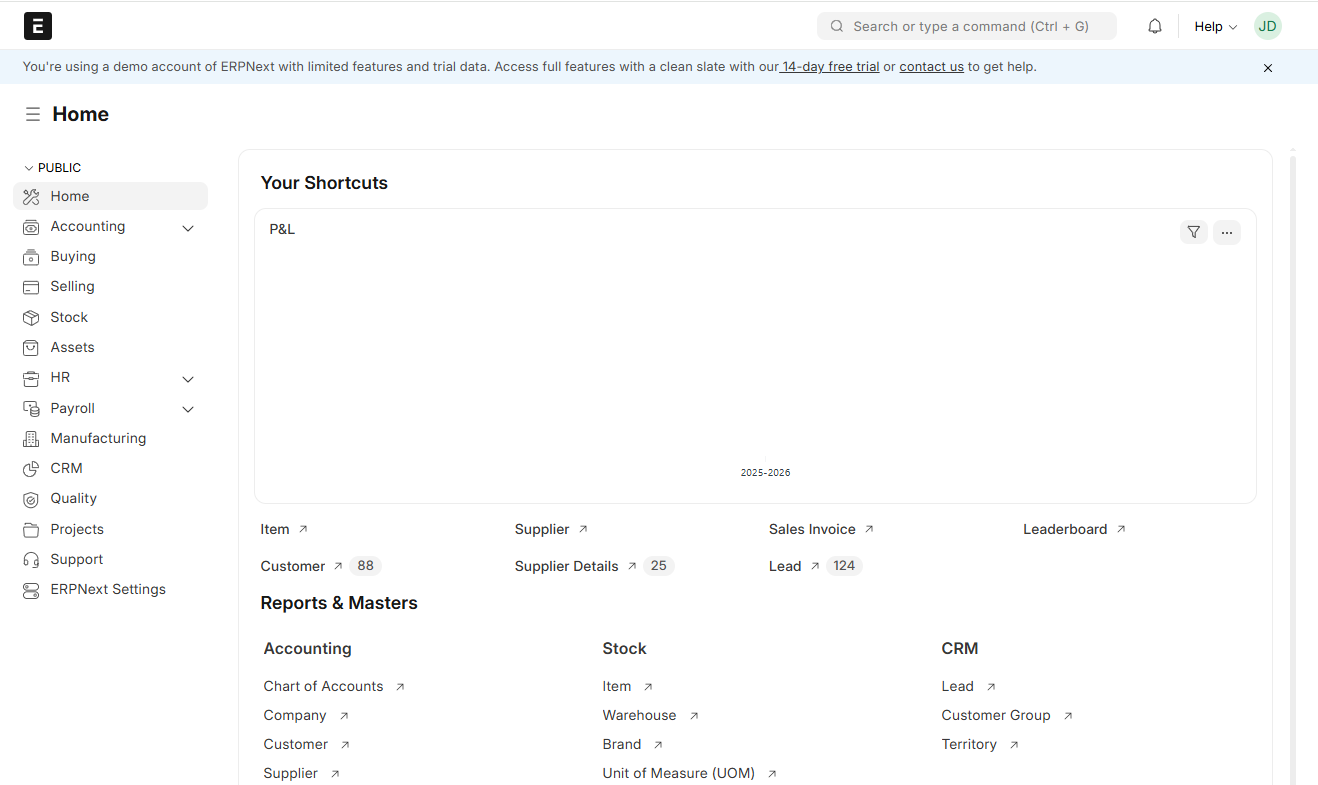Click the arrow icon next to Sales Invoice shortcut
The width and height of the screenshot is (1318, 785).
click(x=869, y=529)
